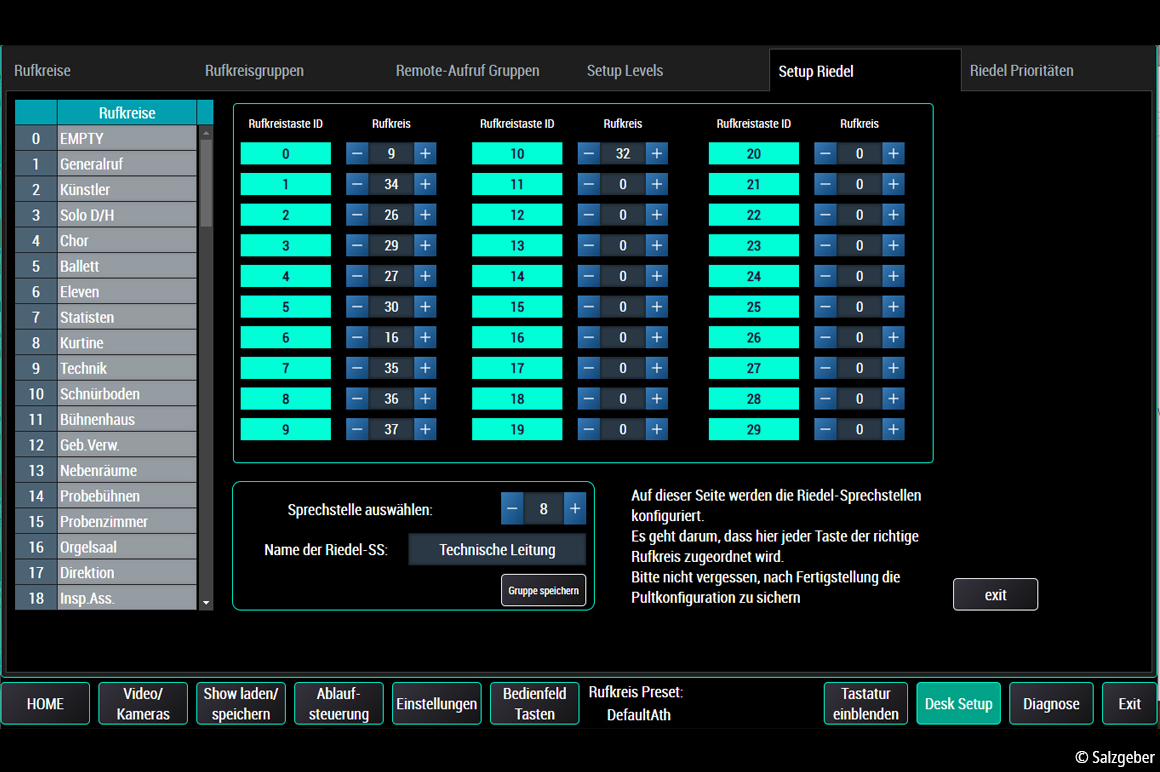Increase Rufkreis for key ID 15
Viewport: 1160px width, 772px height.
point(657,307)
